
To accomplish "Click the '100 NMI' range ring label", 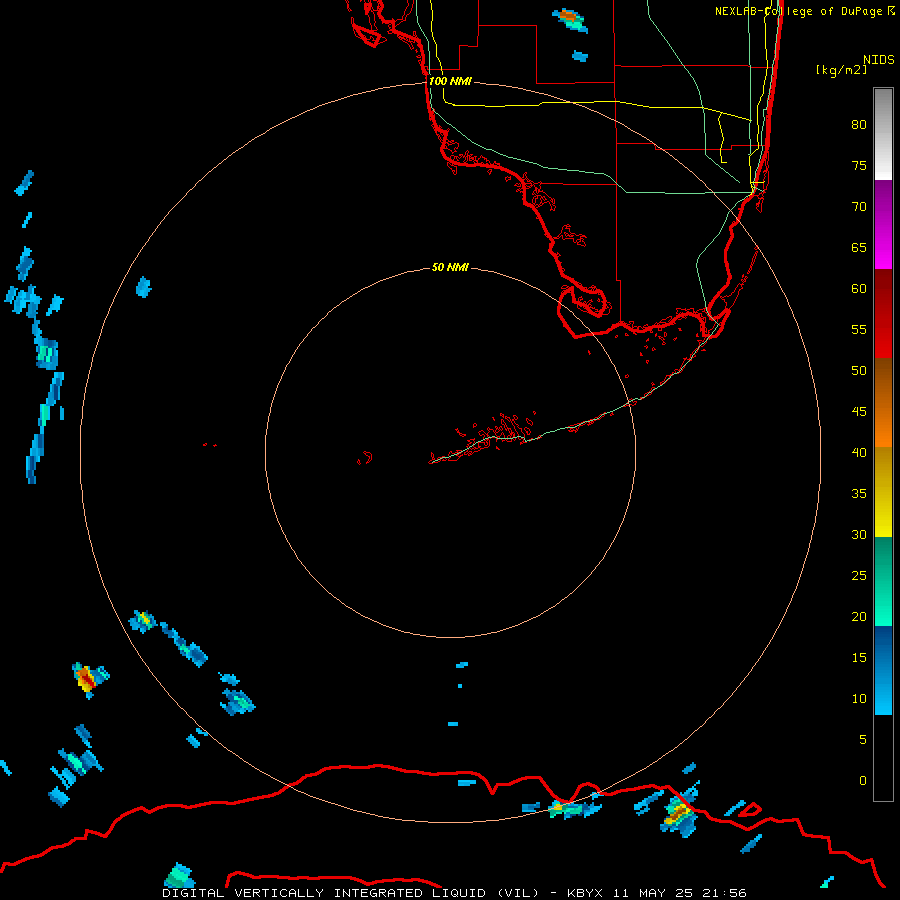I will tap(450, 81).
